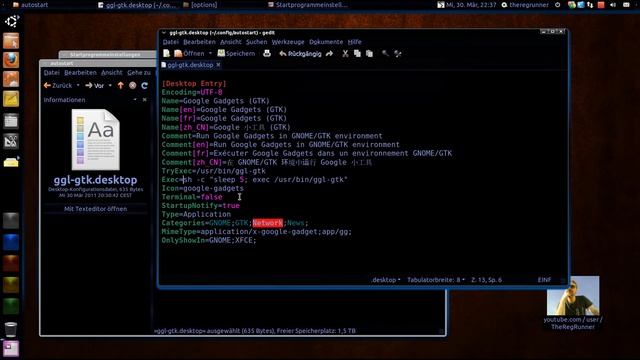
Task: Open Bearbeiten menu in autostart file manager
Action: (x=80, y=72)
